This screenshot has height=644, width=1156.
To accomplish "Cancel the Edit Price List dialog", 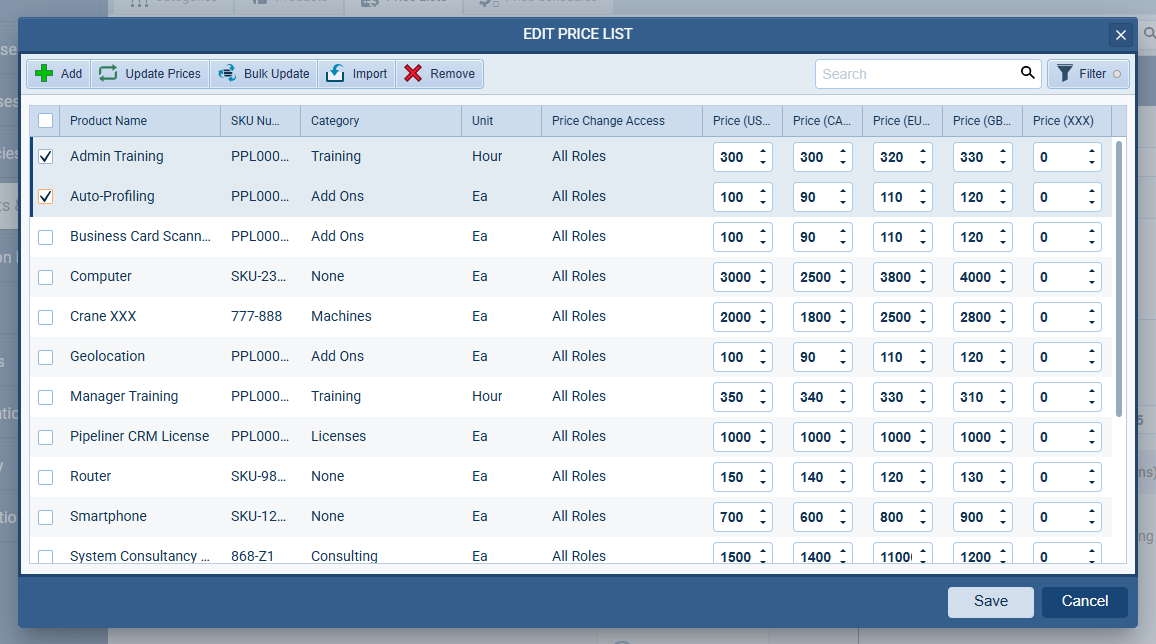I will pyautogui.click(x=1084, y=601).
